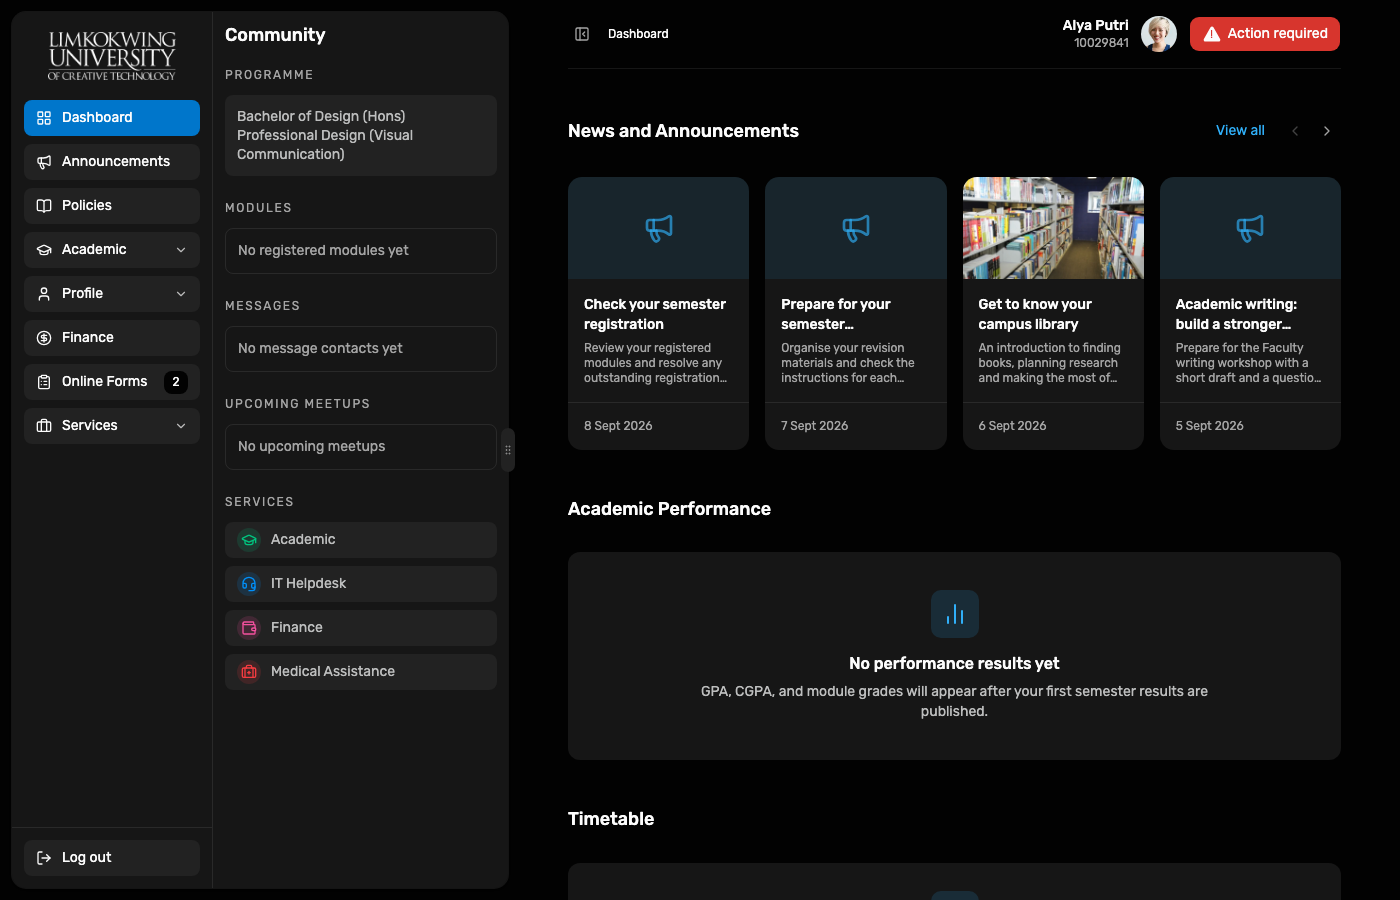
Task: Click the red Medical Assistance kit icon
Action: pyautogui.click(x=249, y=672)
